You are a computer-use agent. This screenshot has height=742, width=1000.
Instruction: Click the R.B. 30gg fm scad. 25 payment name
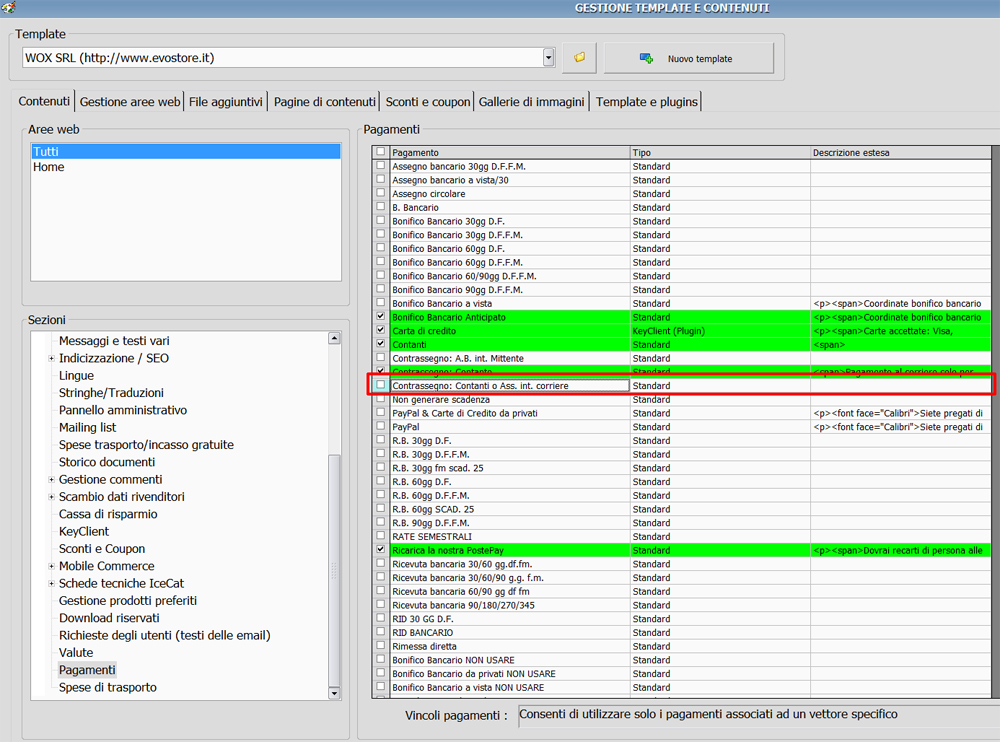click(x=438, y=468)
